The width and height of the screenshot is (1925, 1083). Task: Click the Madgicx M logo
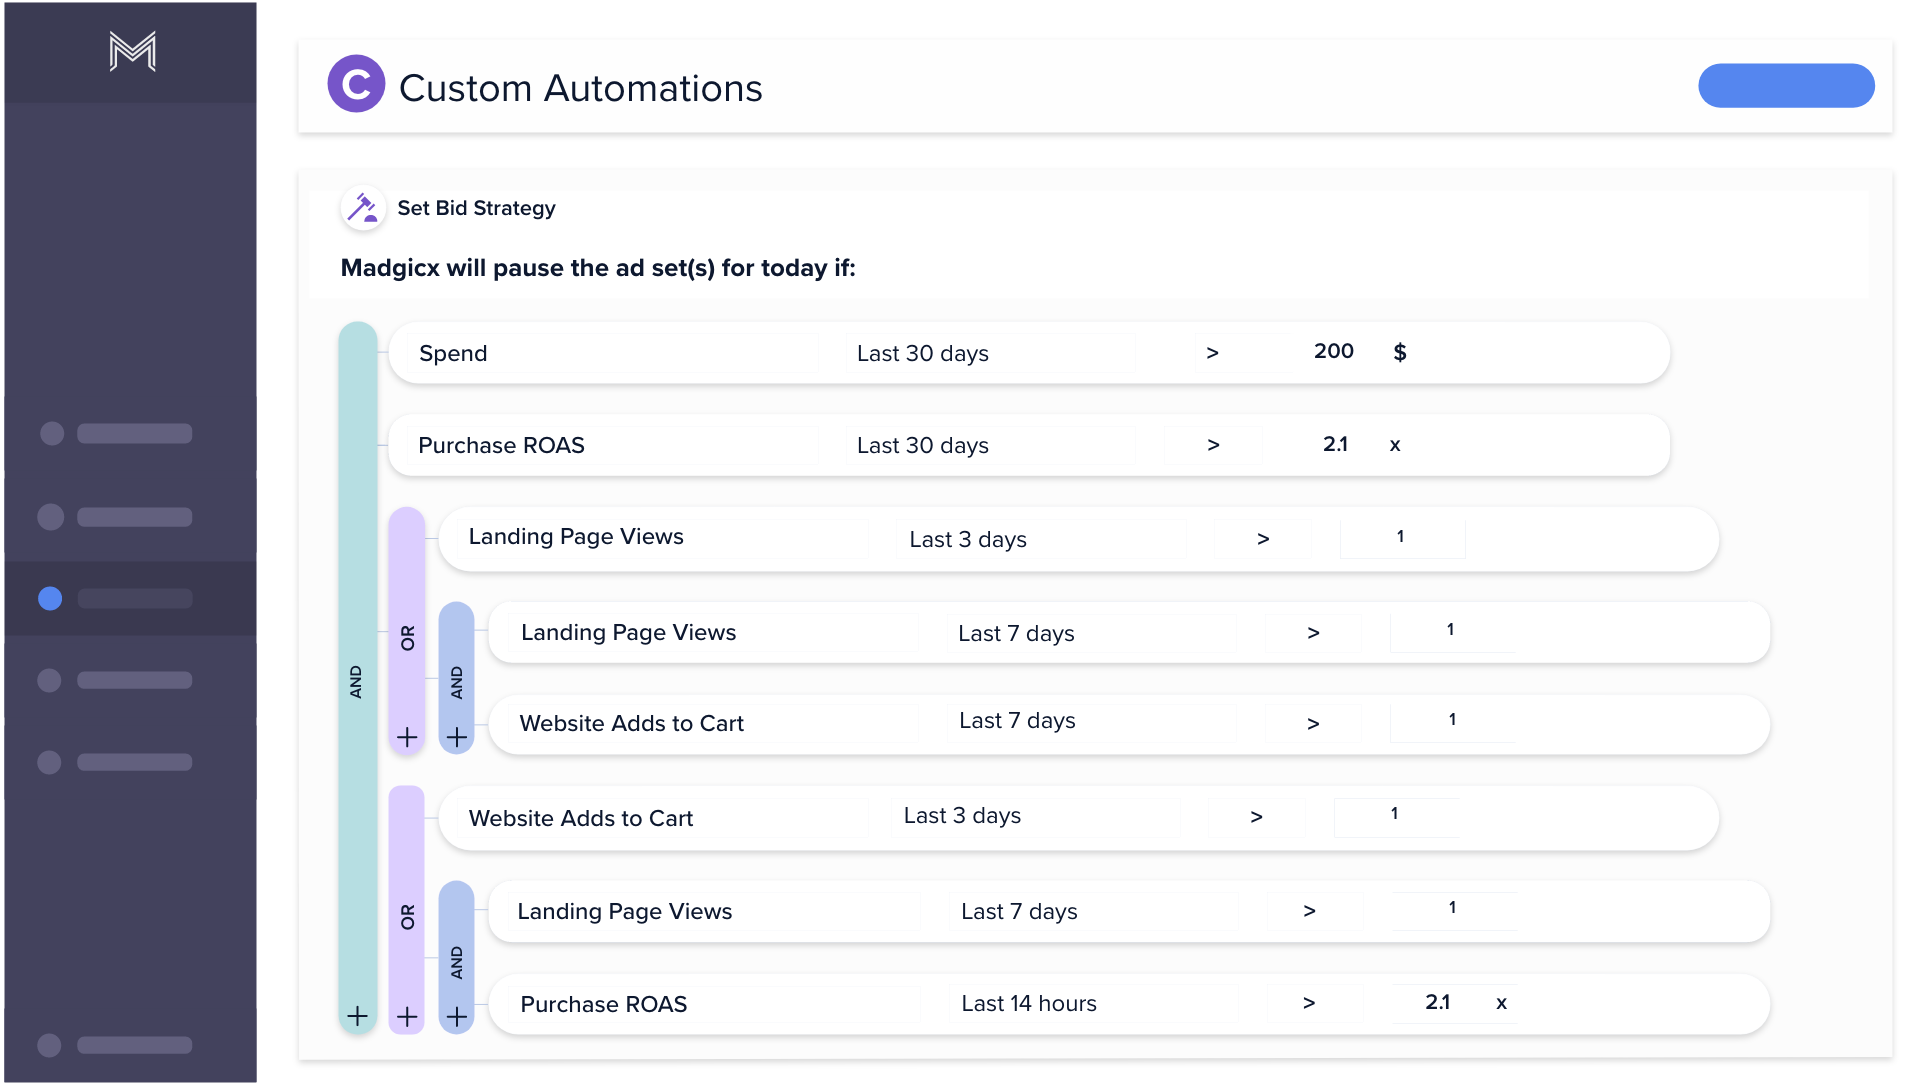click(132, 51)
